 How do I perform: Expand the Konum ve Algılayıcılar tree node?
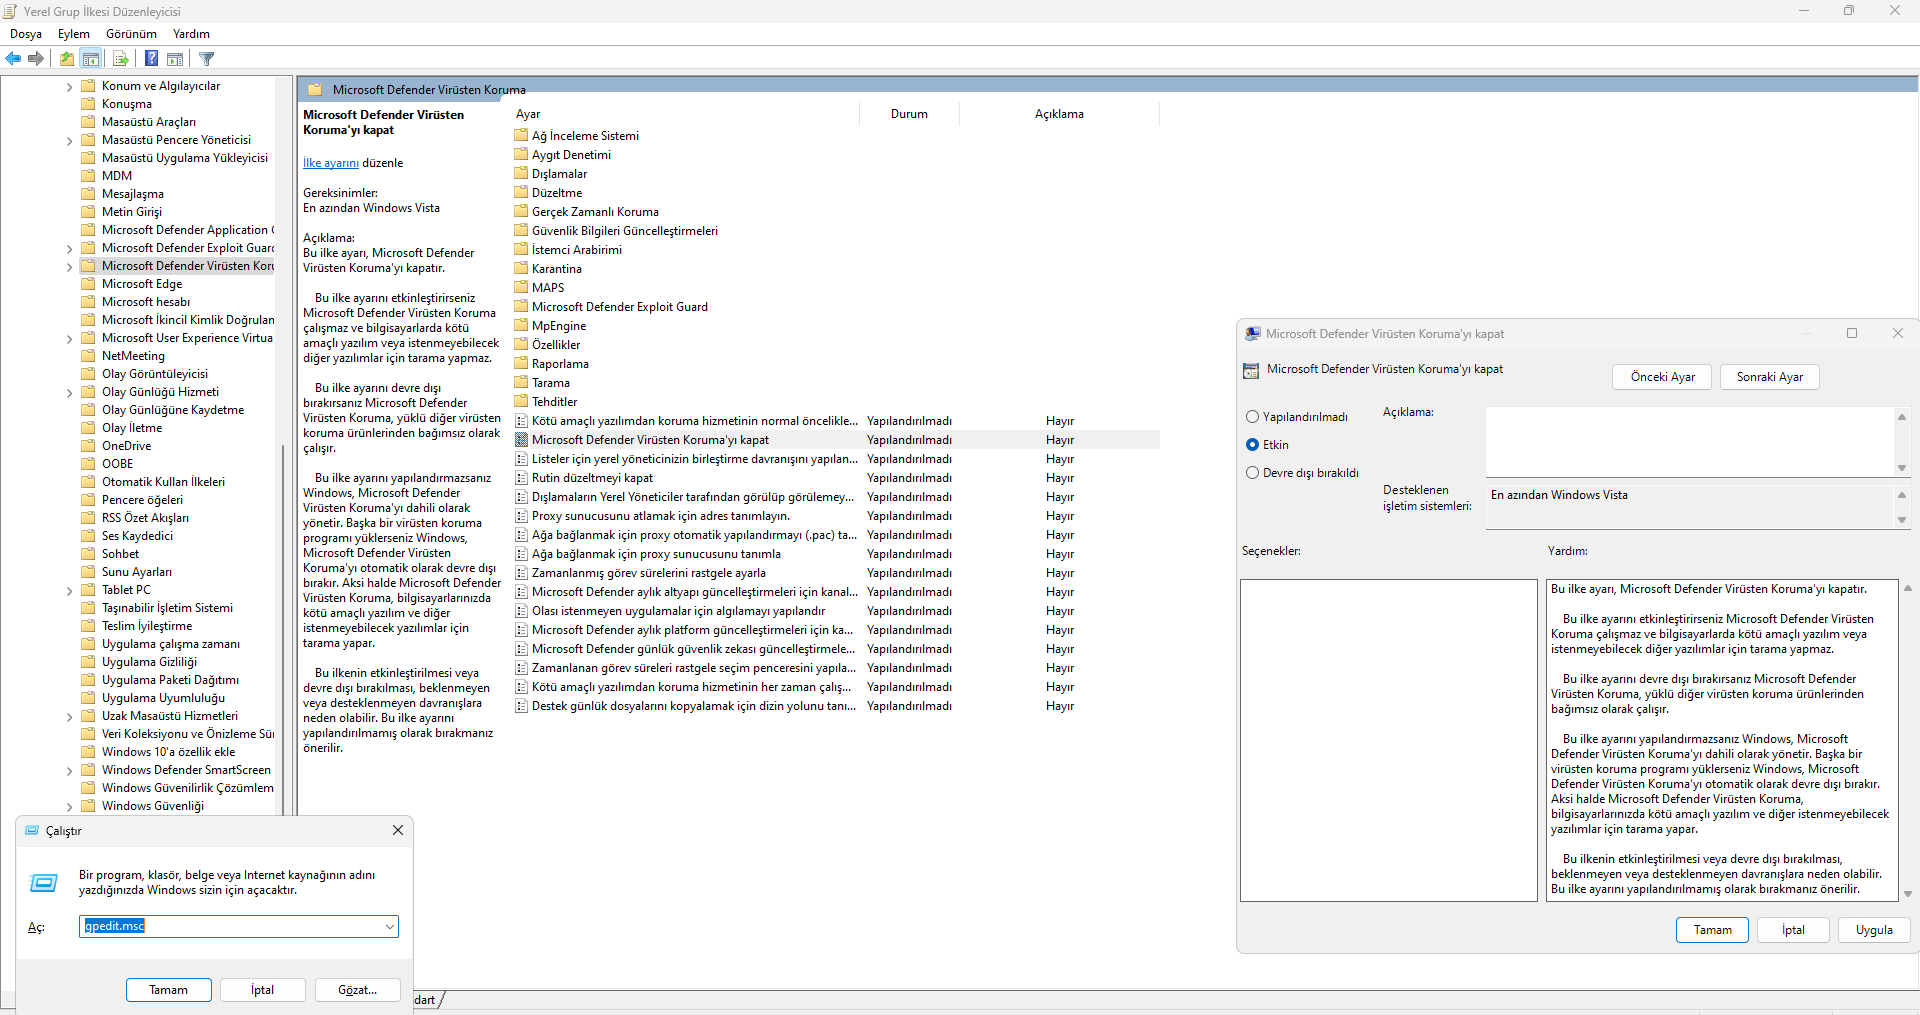69,87
